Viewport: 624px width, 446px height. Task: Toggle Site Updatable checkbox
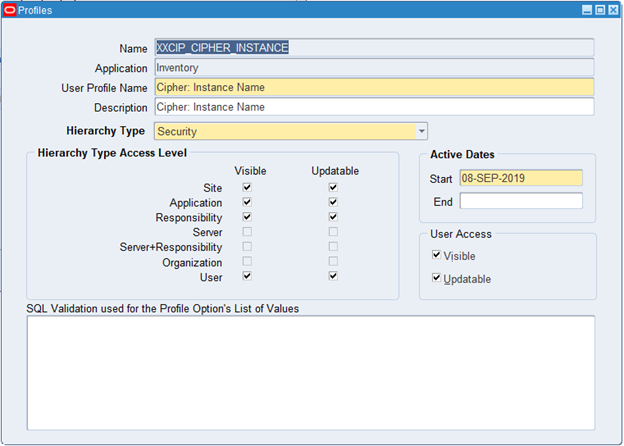coord(333,187)
